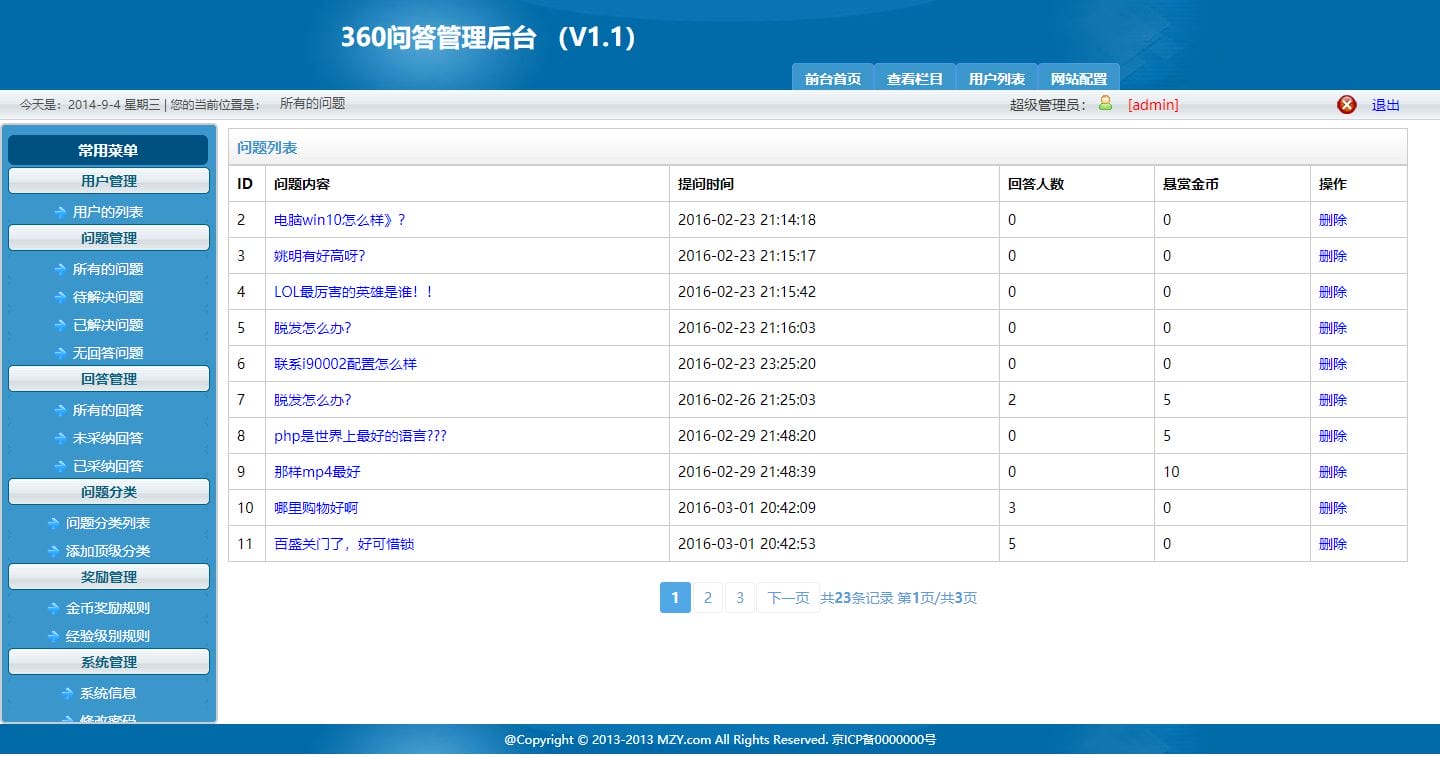Click 退出 to log out
This screenshot has width=1440, height=757.
pos(1385,104)
